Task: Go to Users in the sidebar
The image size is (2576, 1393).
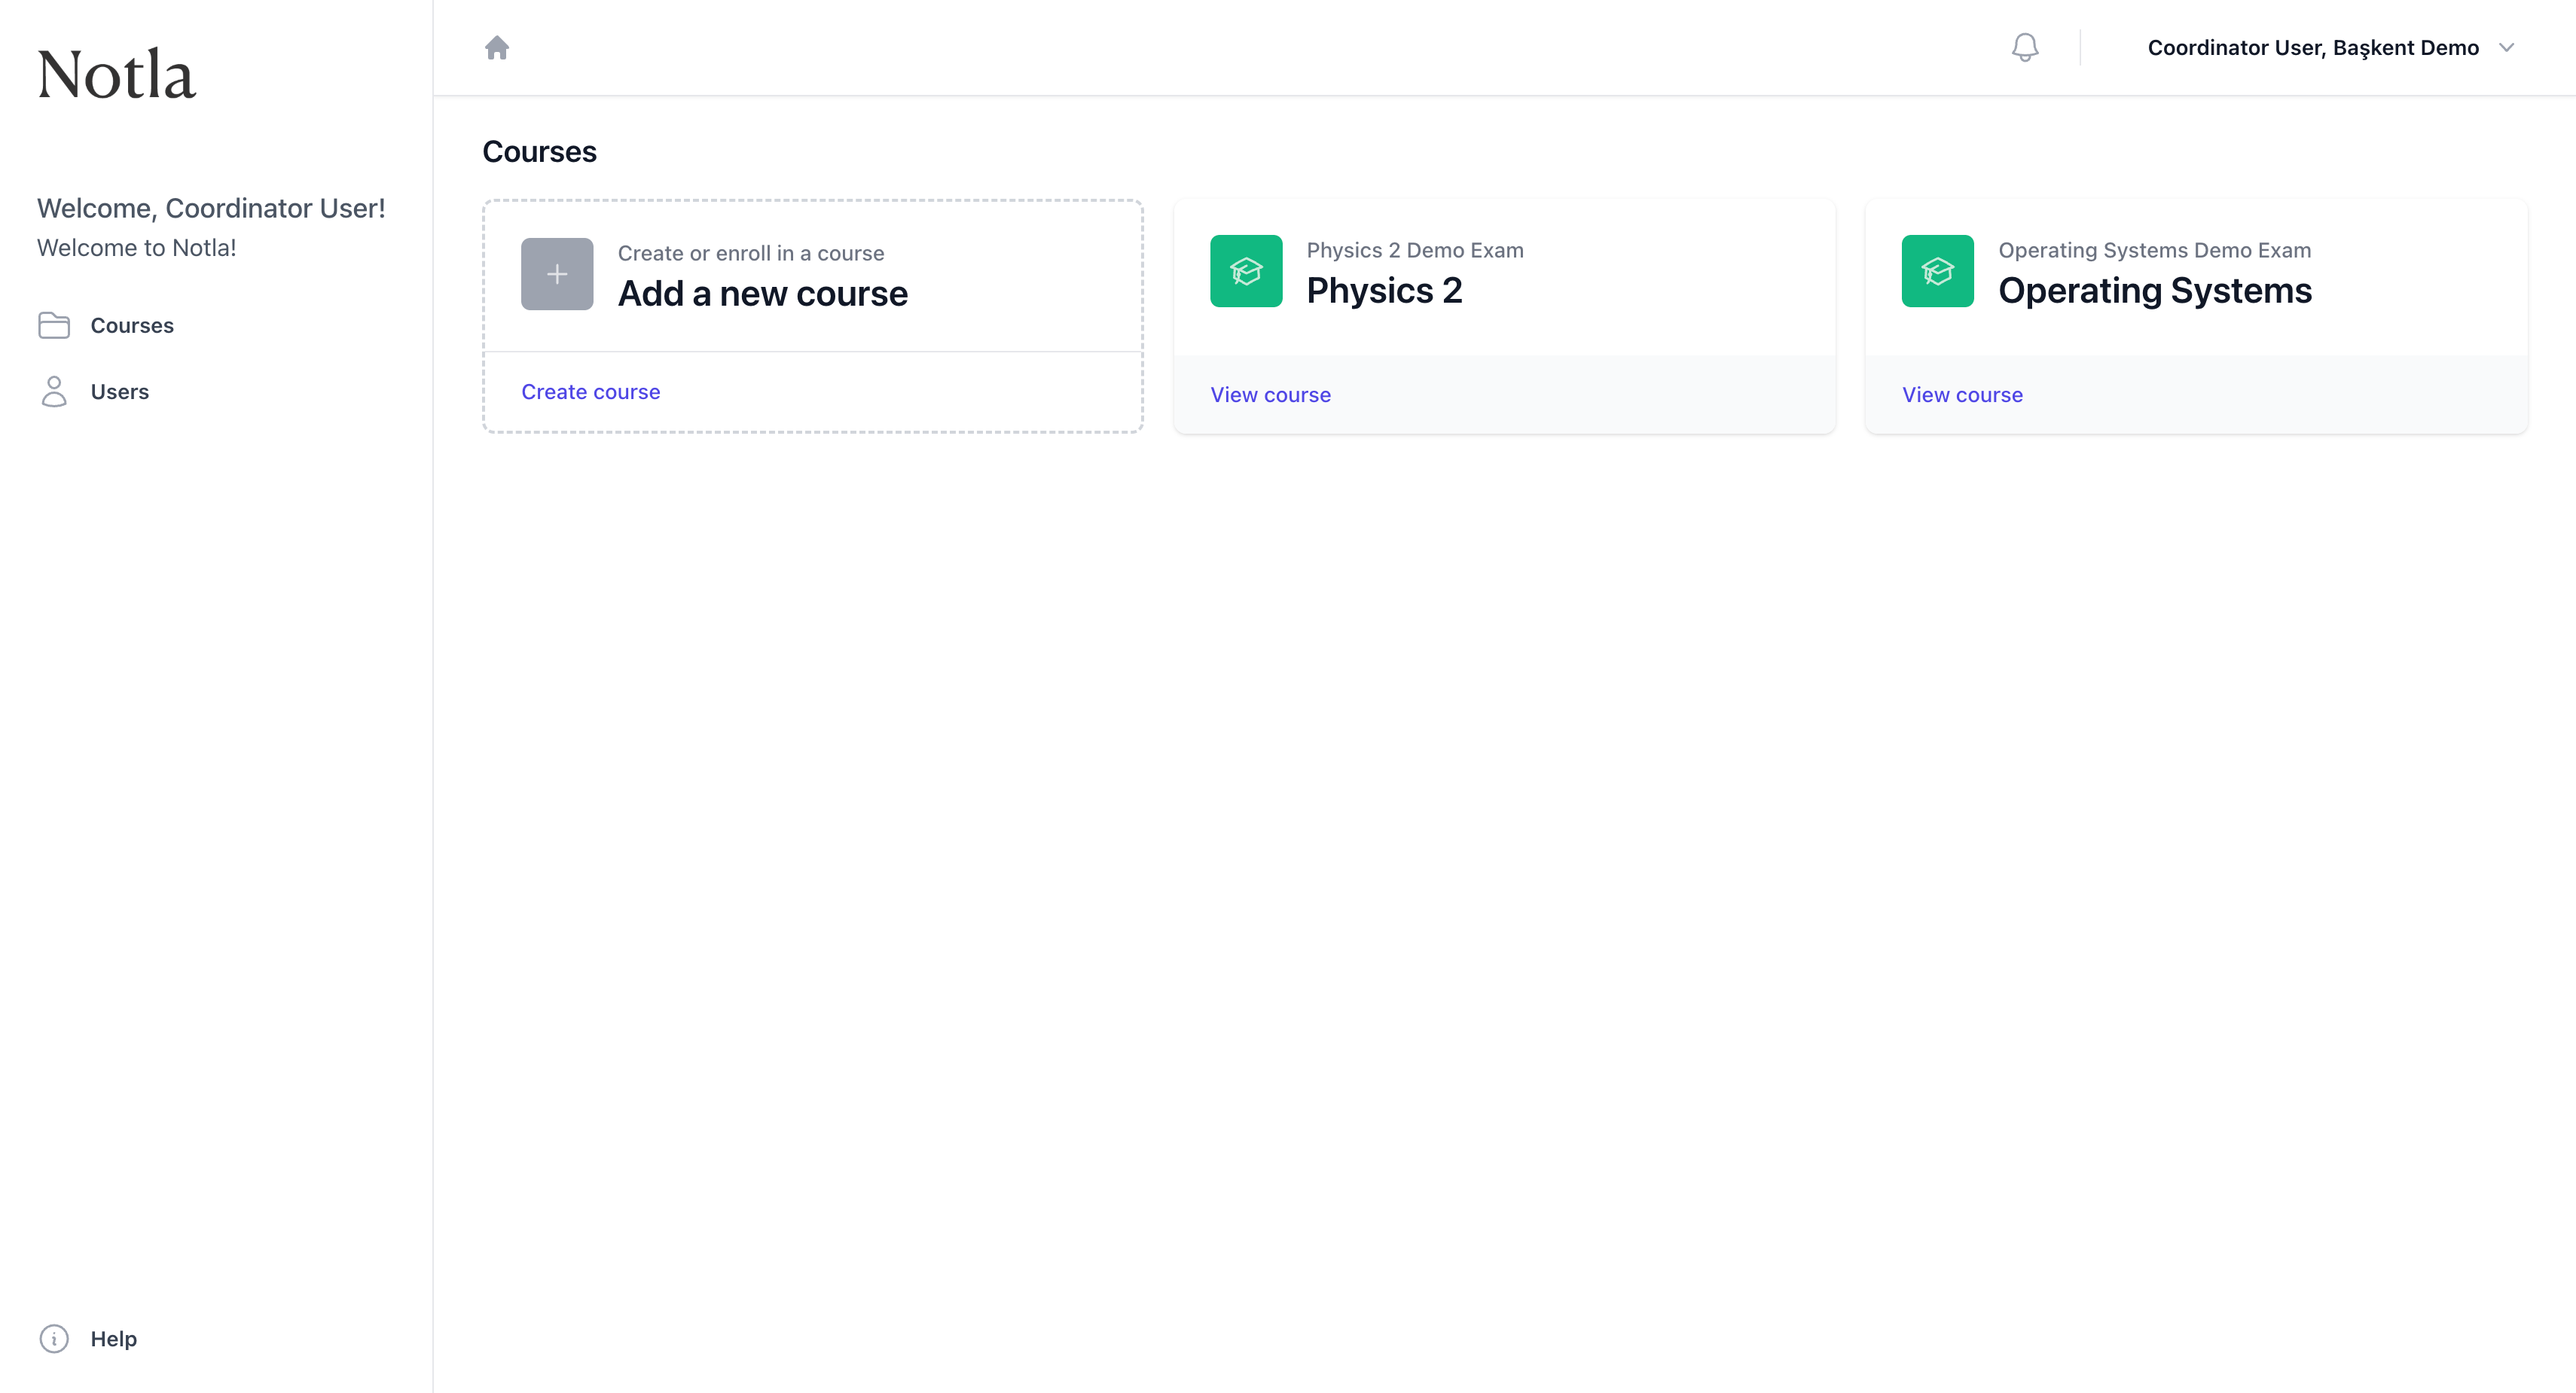Action: (x=120, y=391)
